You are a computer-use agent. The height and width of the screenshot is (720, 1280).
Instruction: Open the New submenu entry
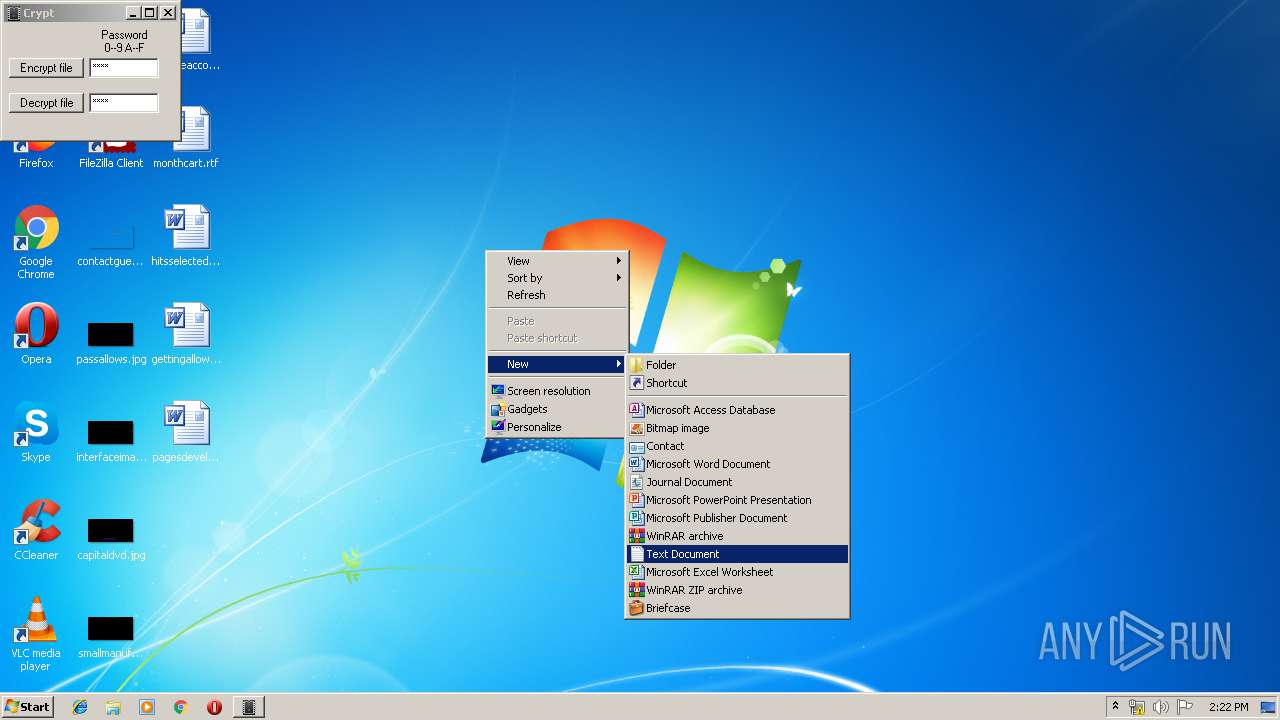(557, 364)
